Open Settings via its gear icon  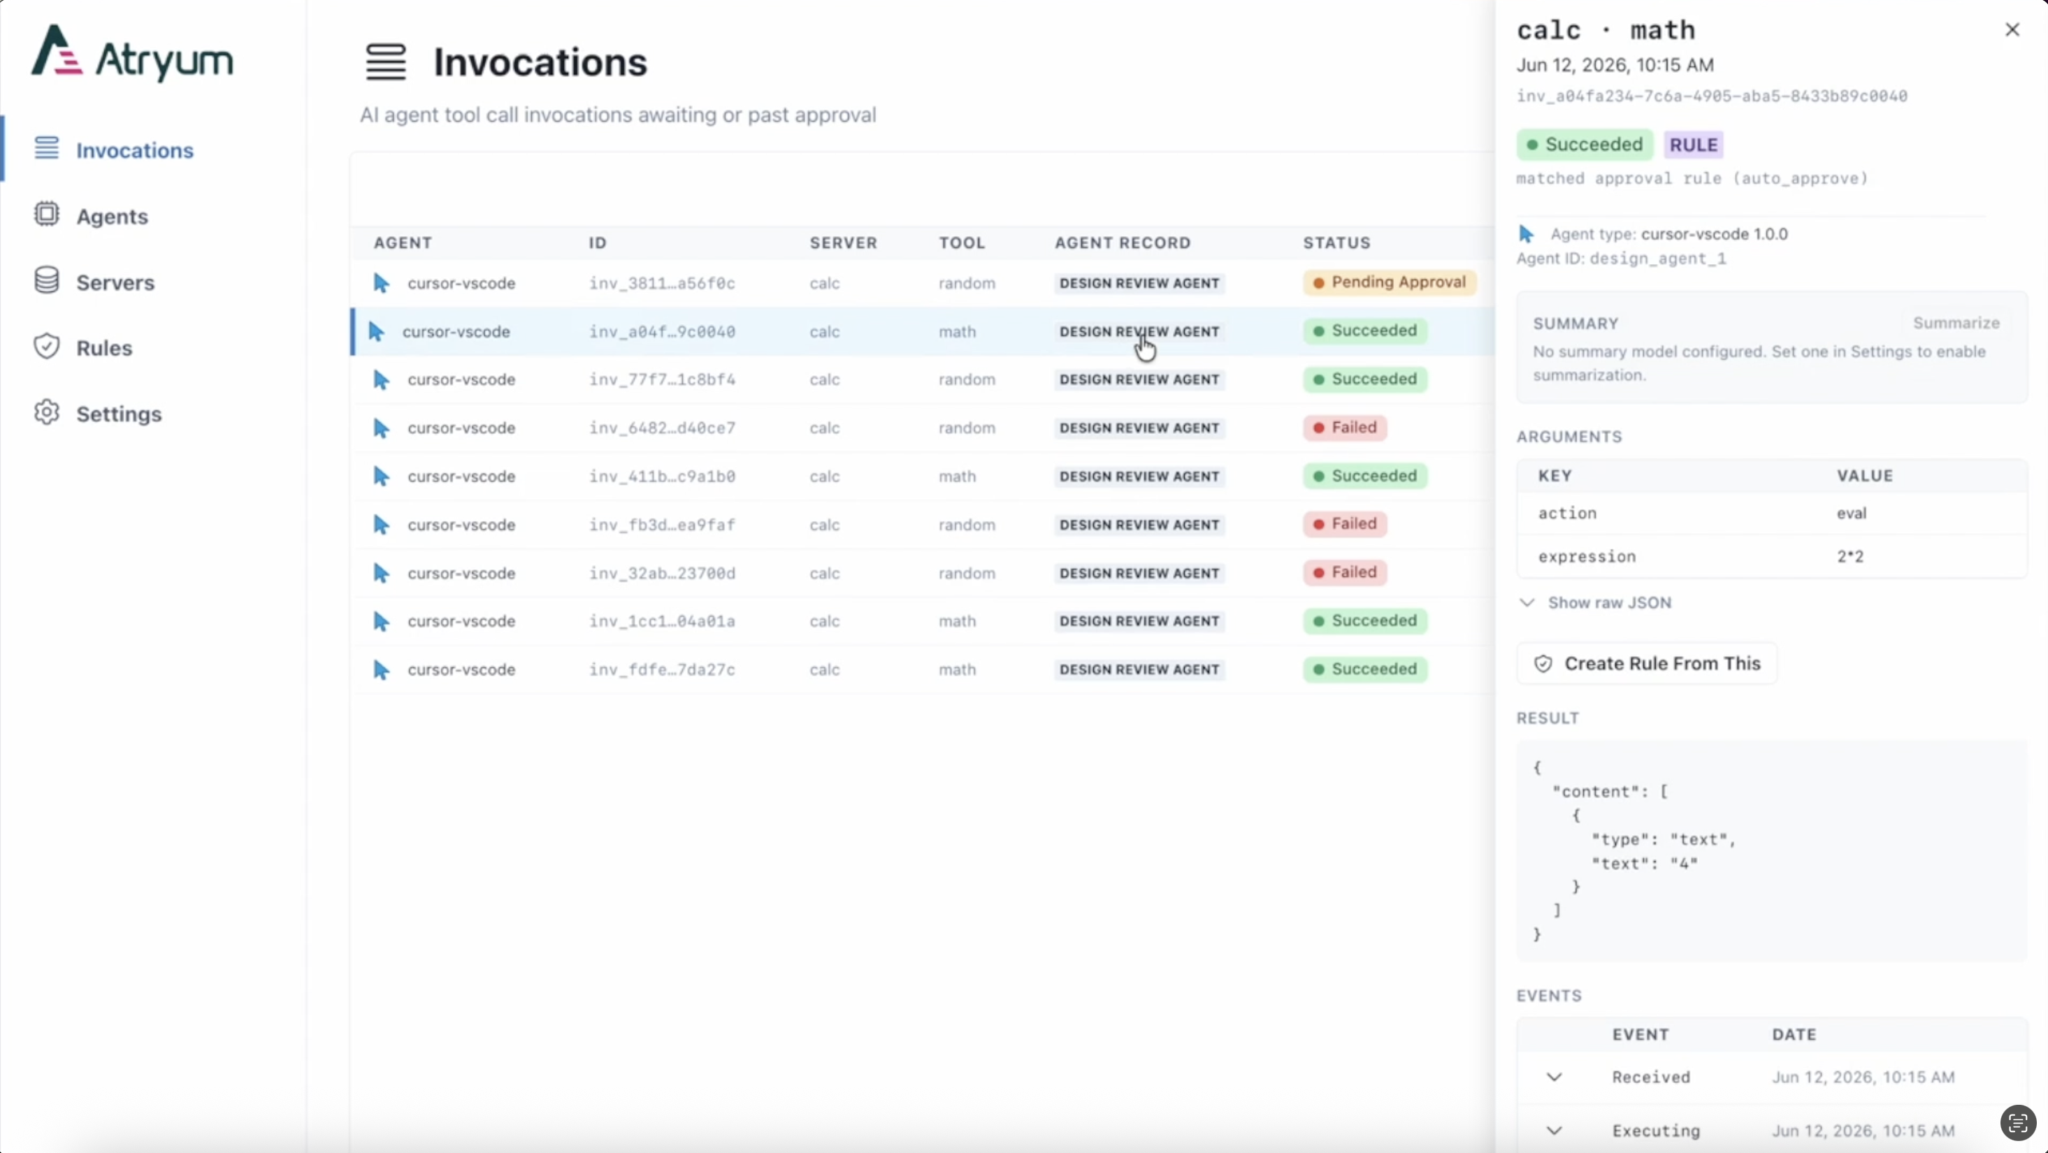[x=46, y=412]
